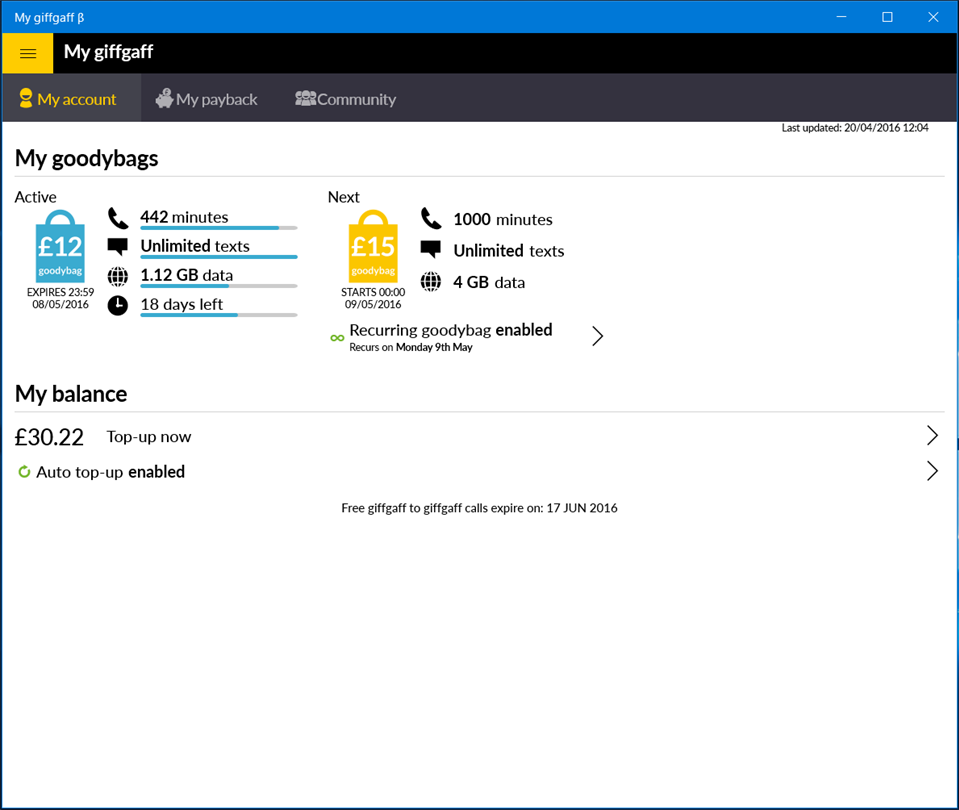Click the 4 GB data label
The height and width of the screenshot is (810, 959).
point(489,282)
